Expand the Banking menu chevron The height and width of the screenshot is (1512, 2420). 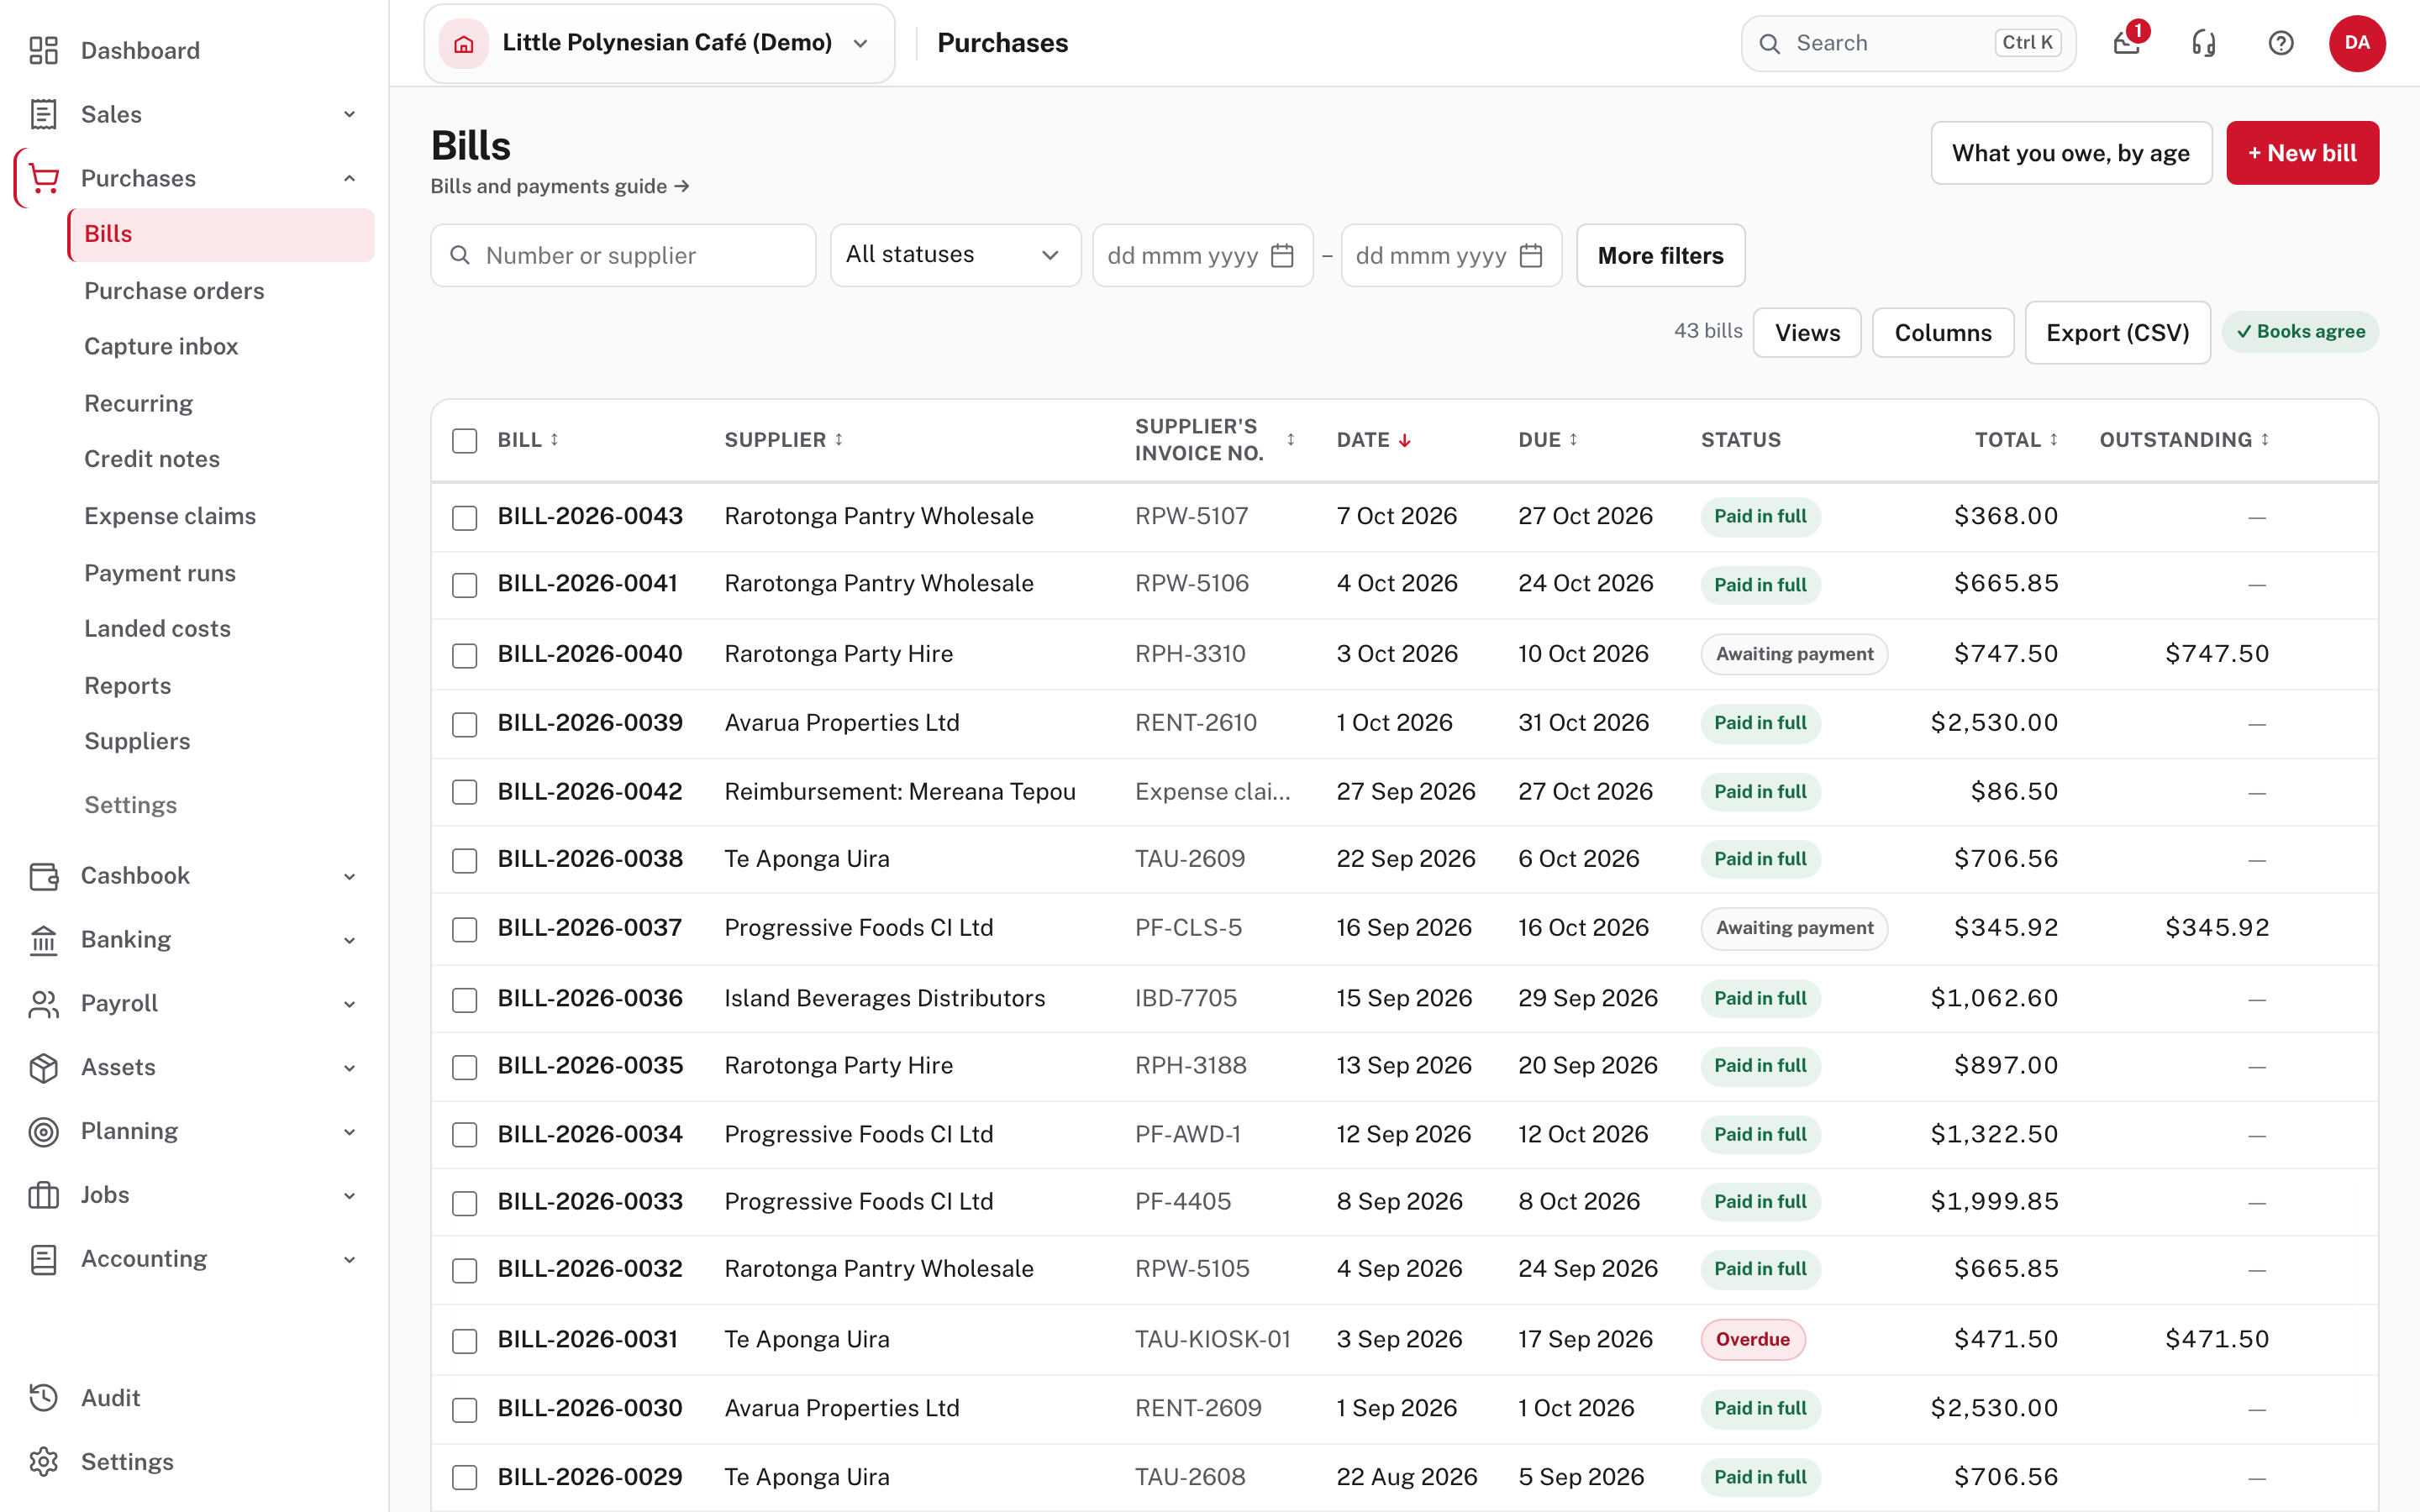pos(349,940)
